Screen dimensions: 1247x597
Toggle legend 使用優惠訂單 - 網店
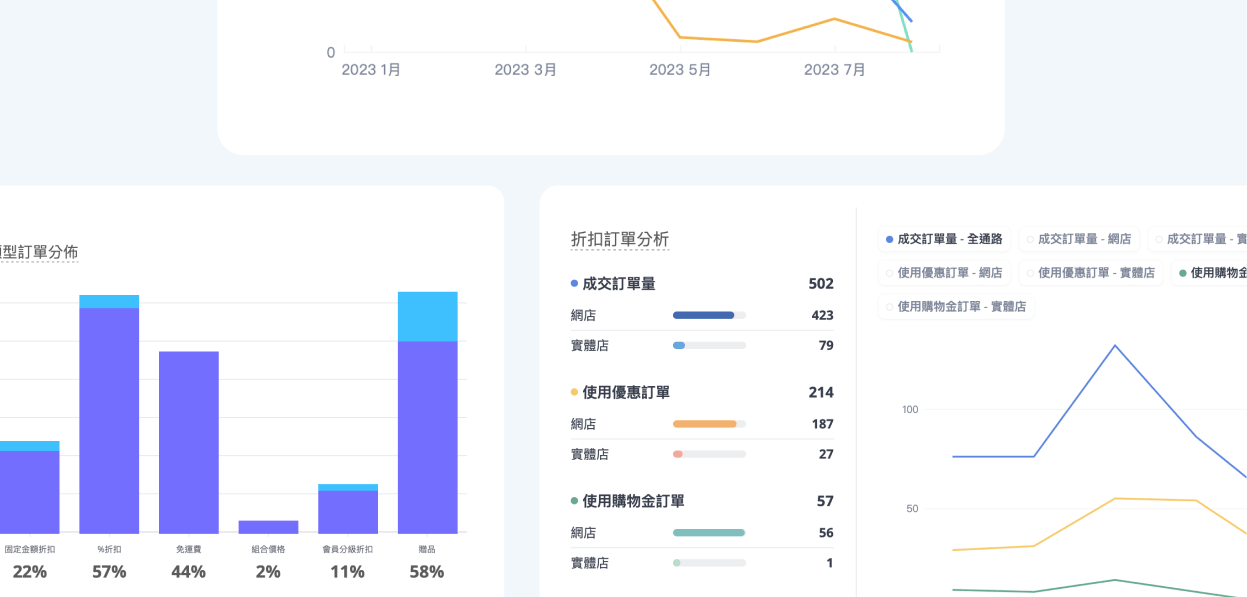[945, 272]
